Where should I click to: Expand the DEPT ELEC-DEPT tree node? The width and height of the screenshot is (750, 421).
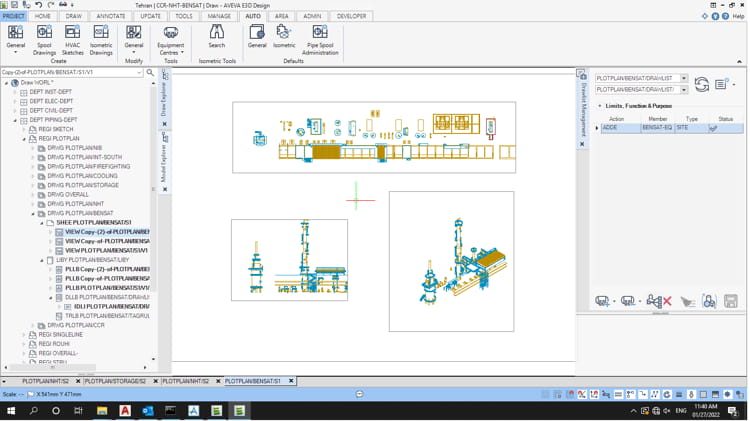[x=15, y=101]
